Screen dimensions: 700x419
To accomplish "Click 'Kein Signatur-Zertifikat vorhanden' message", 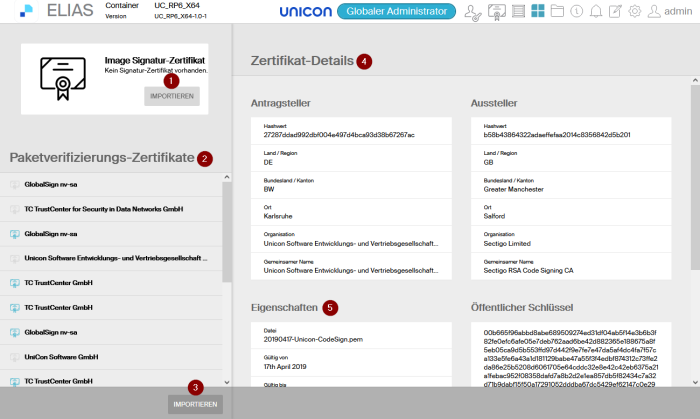I will [x=156, y=71].
